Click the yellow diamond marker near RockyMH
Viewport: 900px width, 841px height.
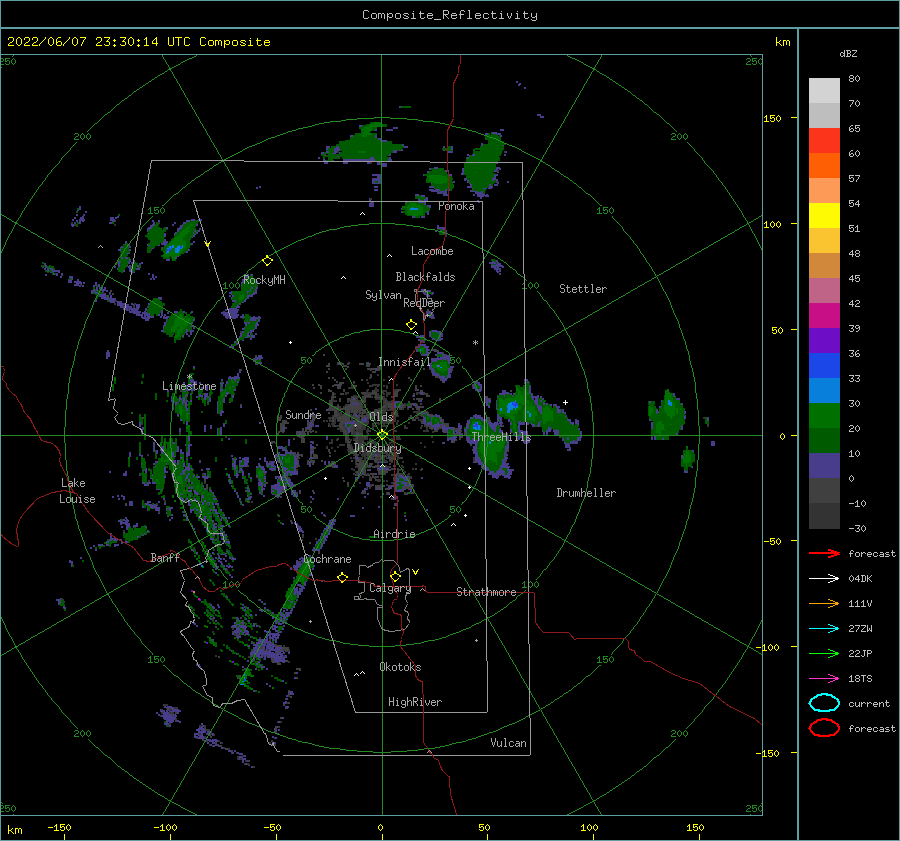(x=267, y=261)
